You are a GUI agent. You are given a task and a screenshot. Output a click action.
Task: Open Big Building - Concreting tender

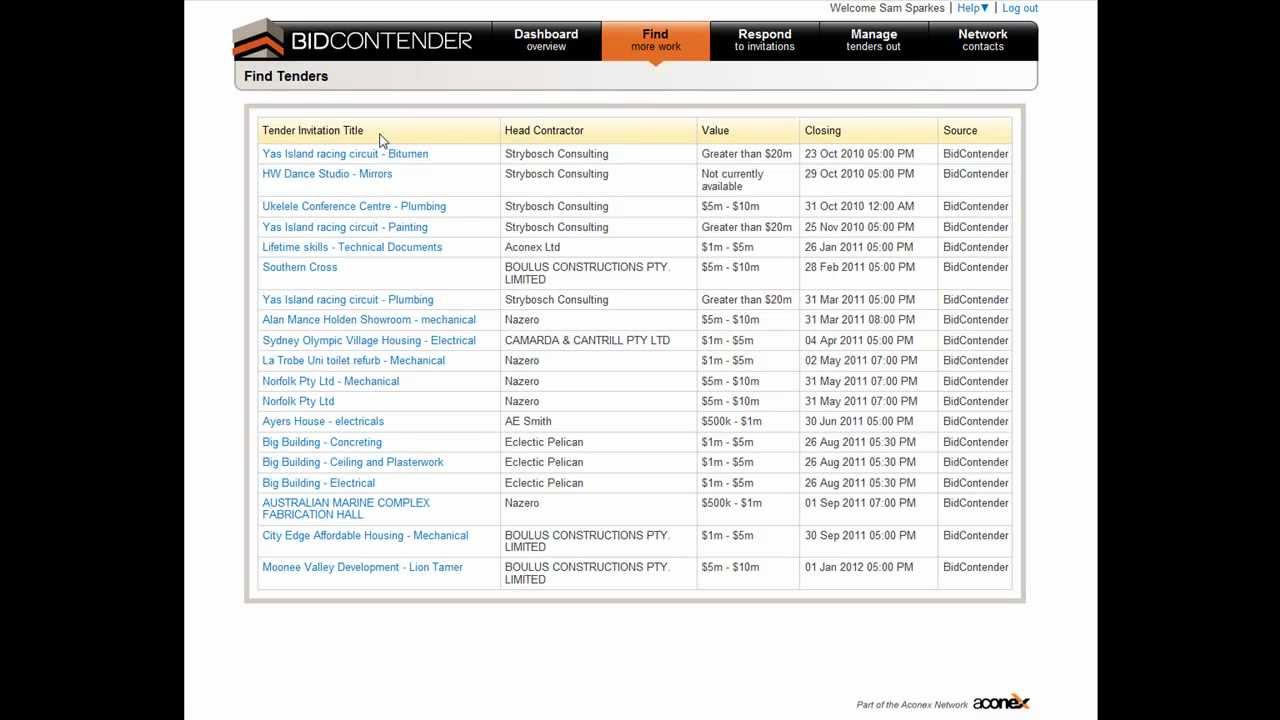322,442
